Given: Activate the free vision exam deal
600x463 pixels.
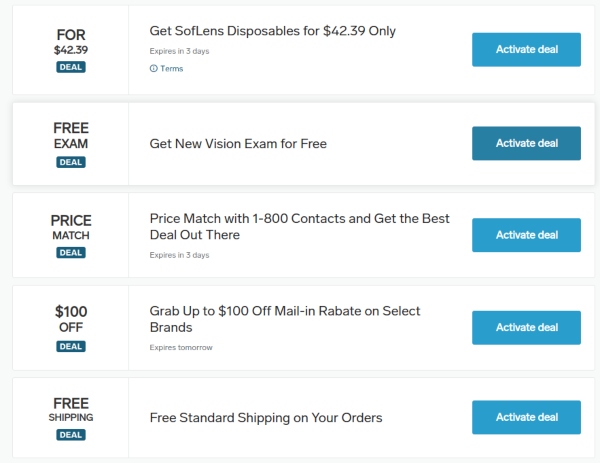Looking at the screenshot, I should (x=526, y=143).
